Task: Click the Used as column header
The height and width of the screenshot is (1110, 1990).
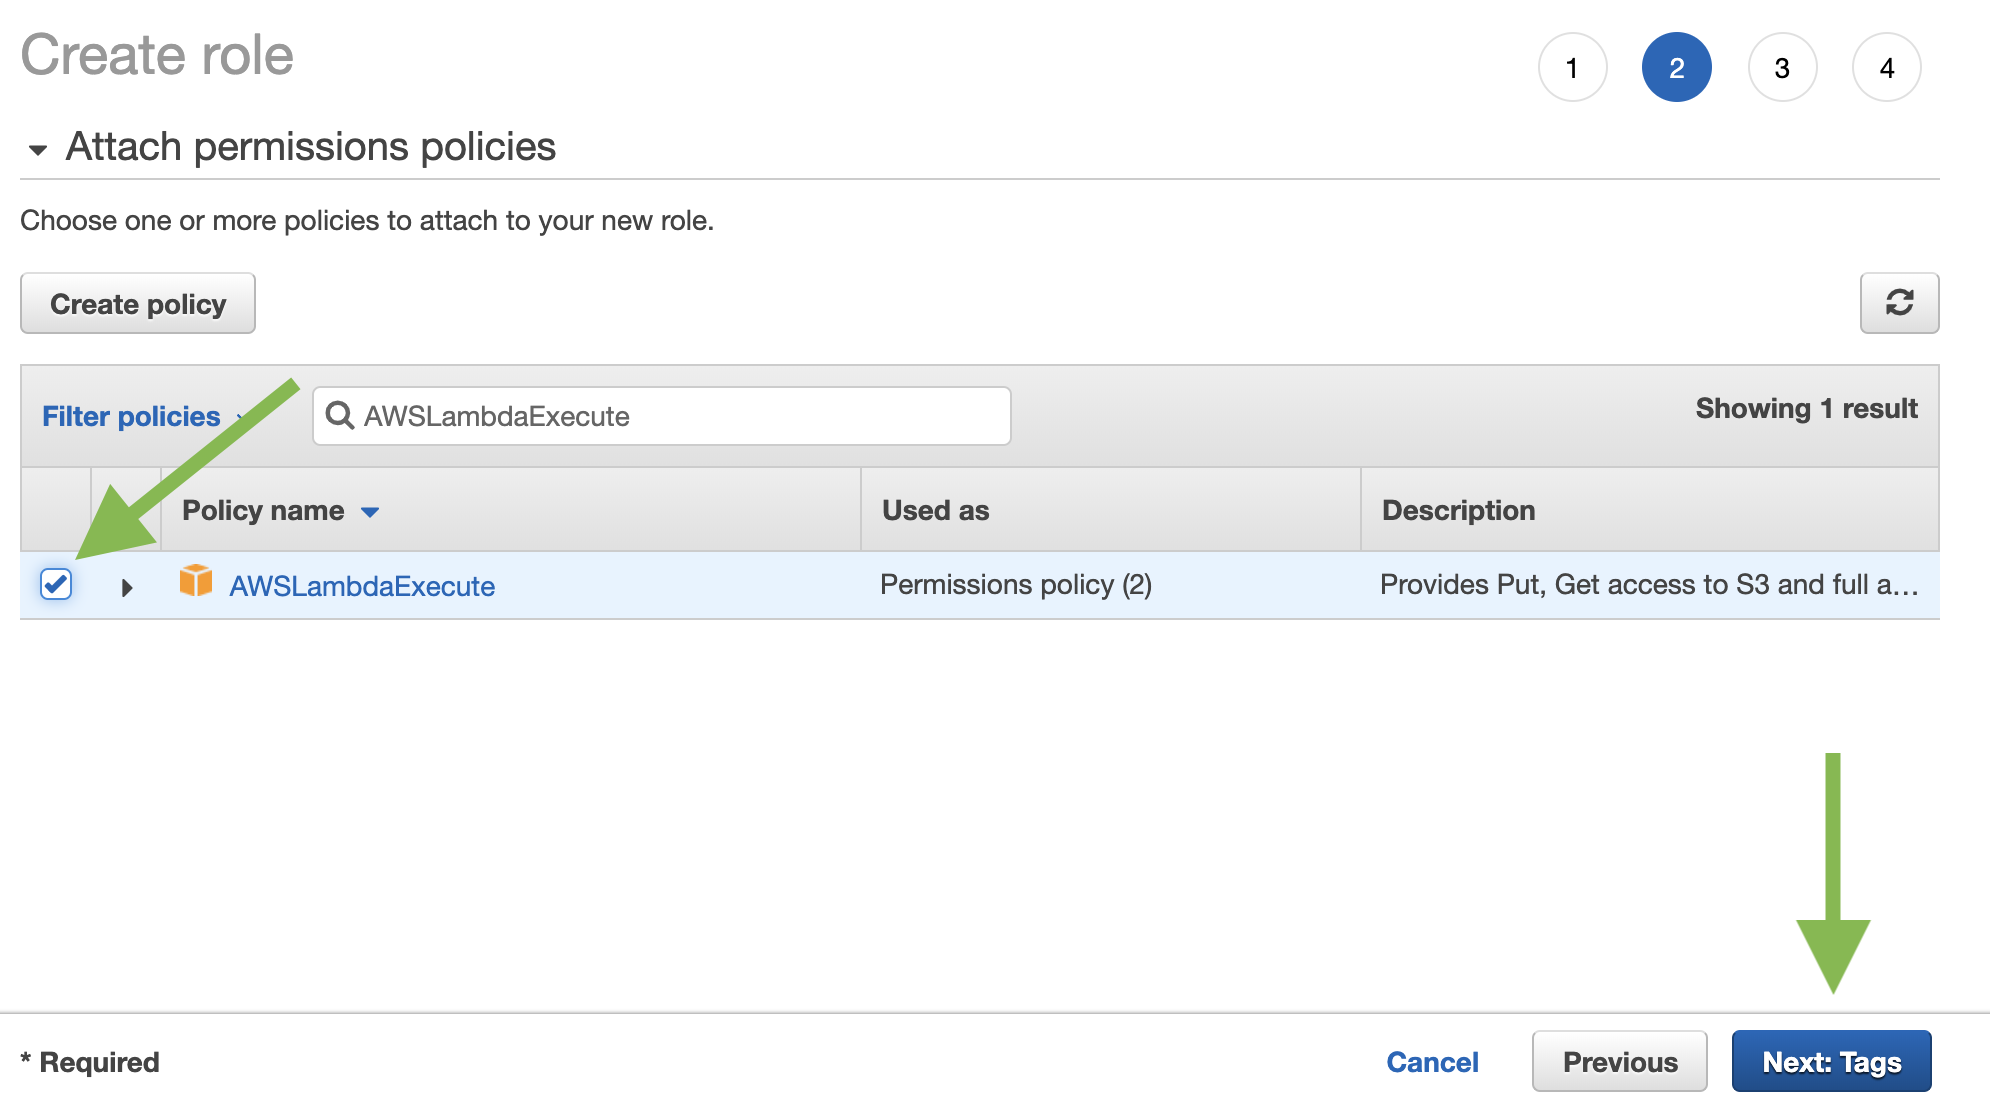Action: (933, 510)
